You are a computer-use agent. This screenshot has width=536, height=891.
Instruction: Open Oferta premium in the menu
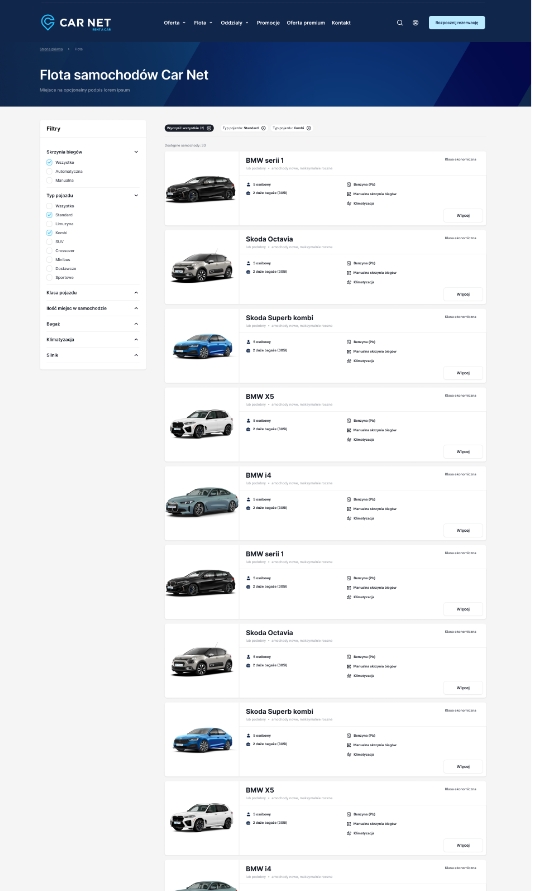(x=306, y=23)
